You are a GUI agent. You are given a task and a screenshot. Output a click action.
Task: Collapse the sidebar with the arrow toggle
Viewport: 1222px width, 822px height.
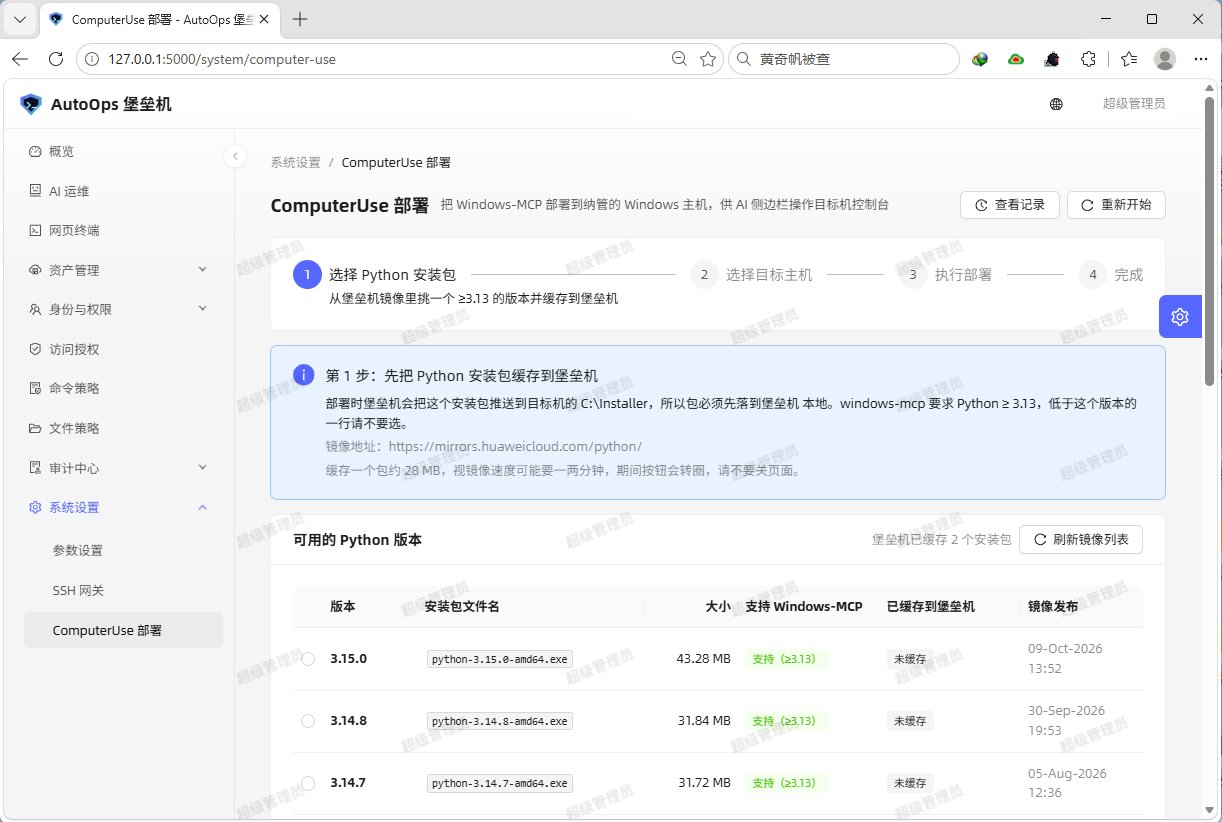(x=235, y=156)
